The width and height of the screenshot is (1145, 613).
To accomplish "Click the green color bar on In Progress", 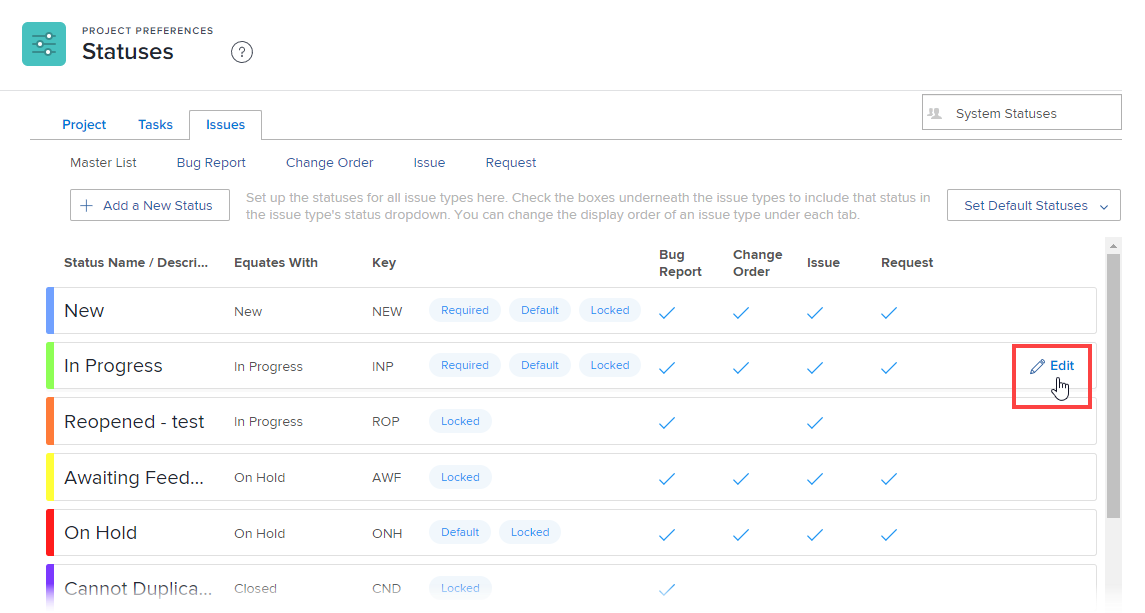I will [50, 366].
